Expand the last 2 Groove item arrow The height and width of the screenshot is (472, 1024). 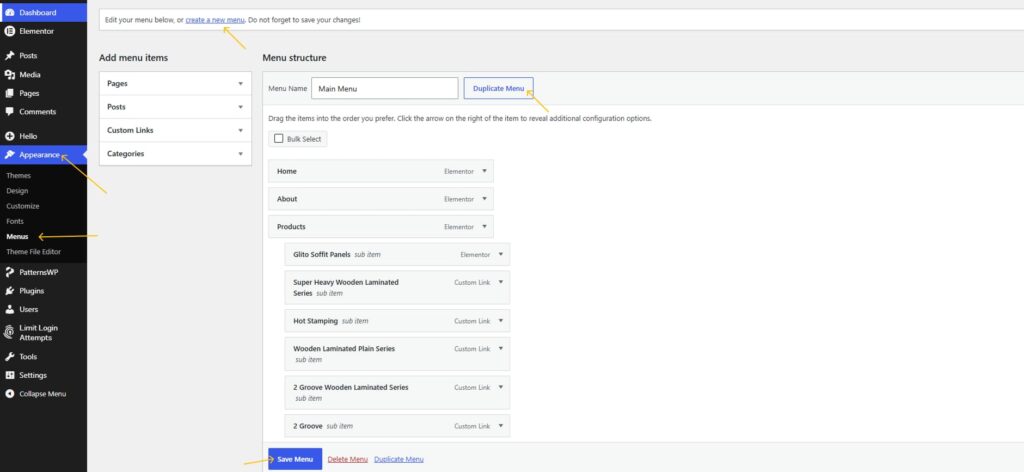(501, 426)
